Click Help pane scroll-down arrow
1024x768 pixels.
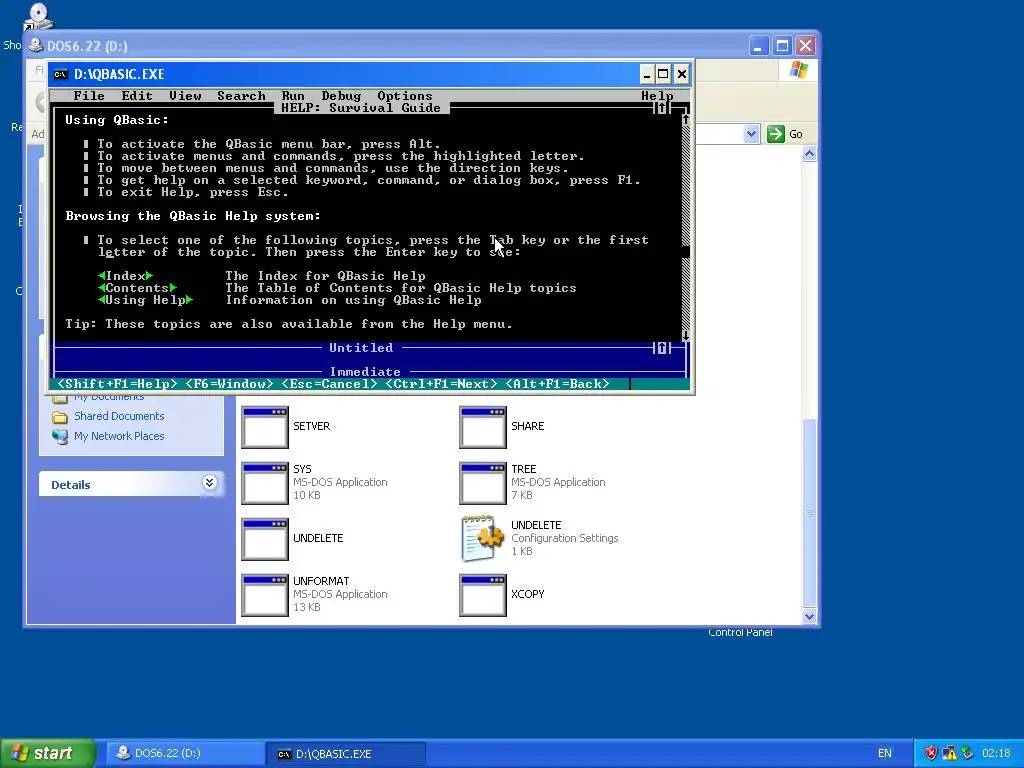click(x=686, y=336)
